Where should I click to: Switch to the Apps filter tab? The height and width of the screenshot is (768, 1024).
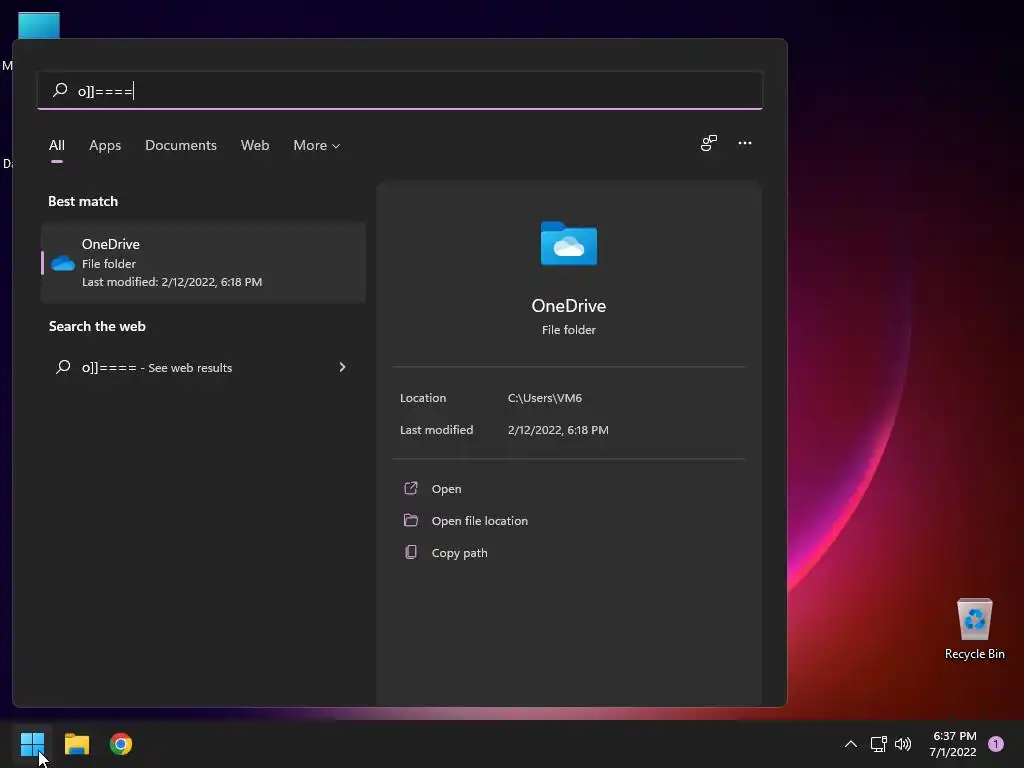[x=105, y=145]
